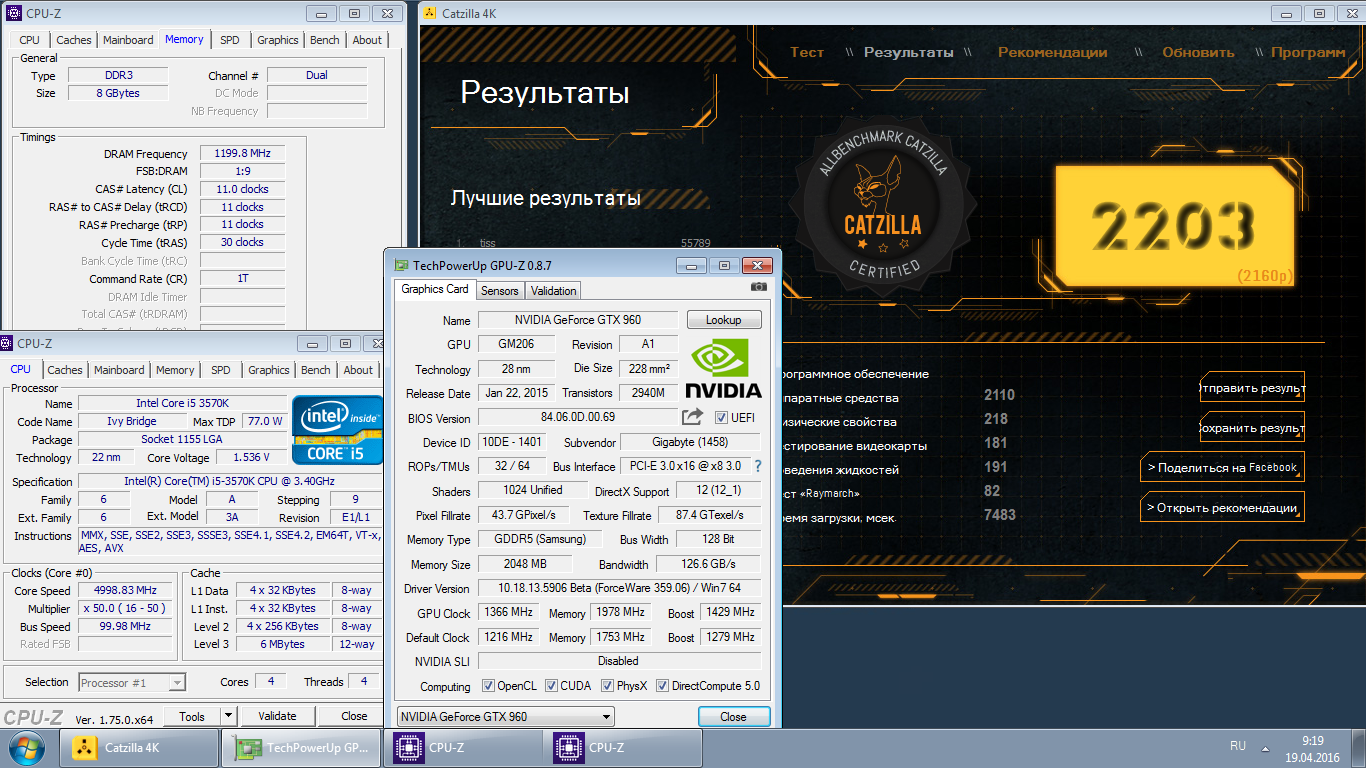Click the processor name Intel Core i5 3570K
Screen dimensions: 1366x768
182,404
